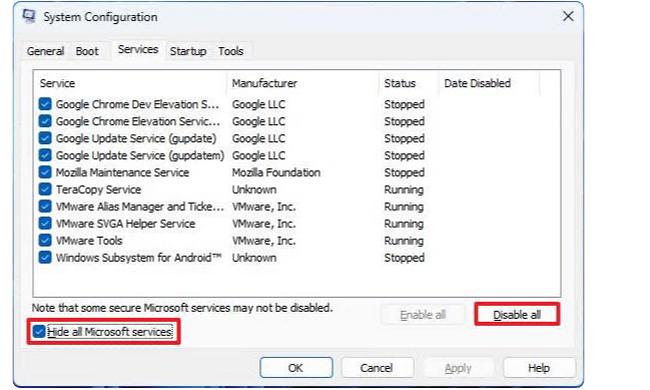Close the System Configuration dialog
The height and width of the screenshot is (390, 650).
(568, 17)
